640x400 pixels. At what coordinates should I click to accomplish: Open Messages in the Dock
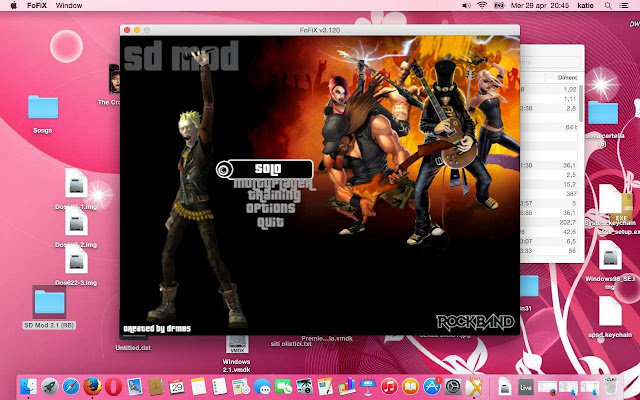pos(262,386)
